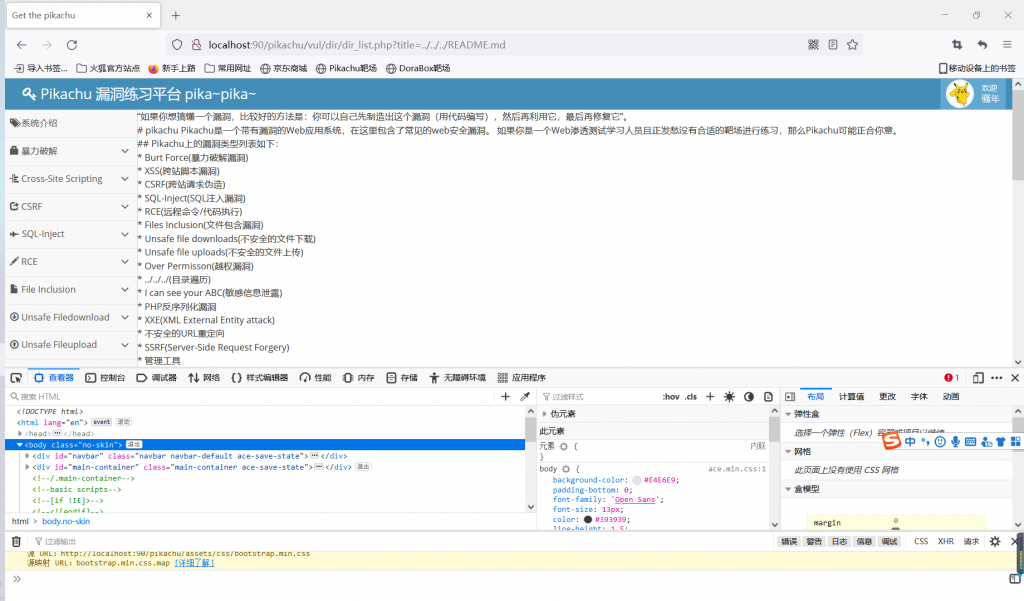1024x601 pixels.
Task: Activate the element picker in DevTools
Action: point(16,378)
